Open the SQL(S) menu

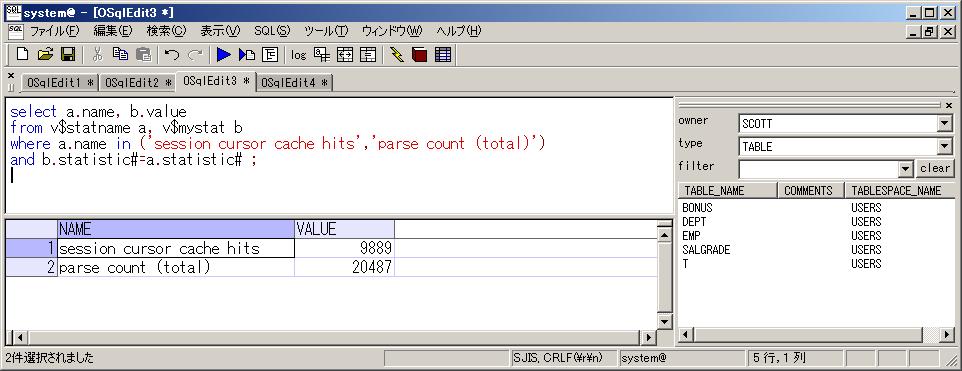(x=271, y=31)
